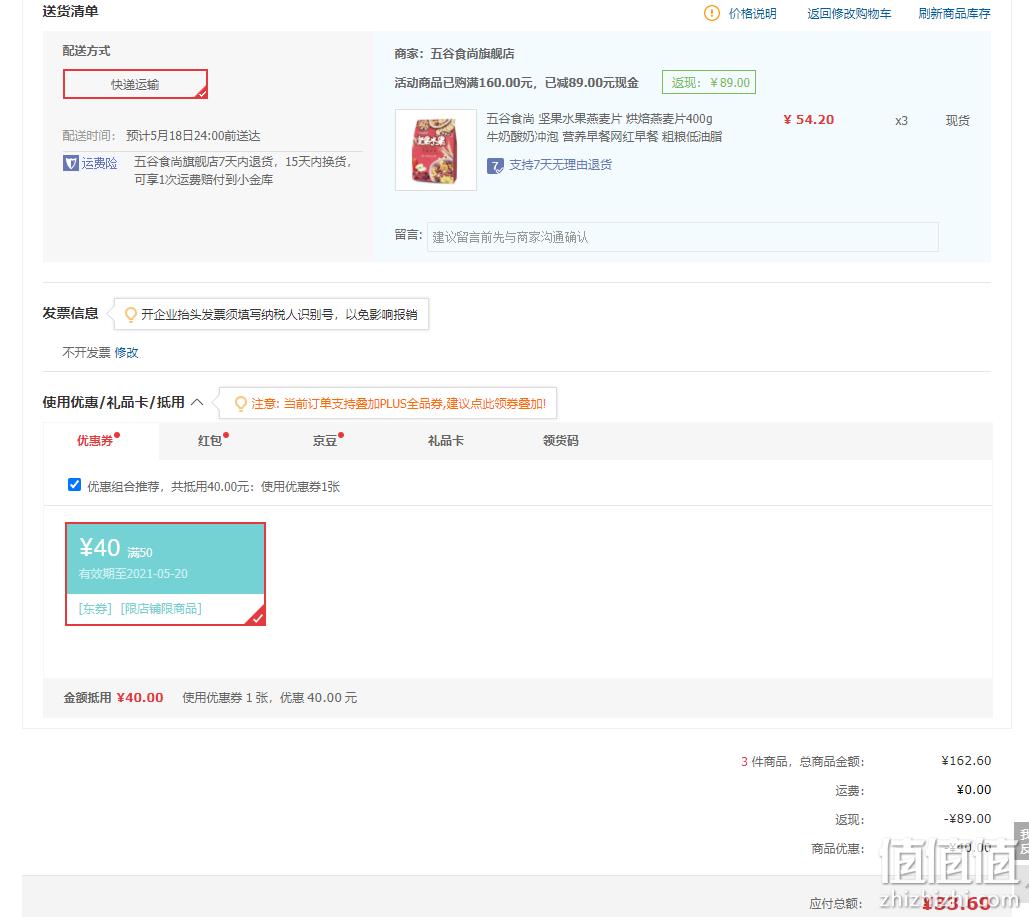Modify invoice via 修改 link
The height and width of the screenshot is (917, 1029).
click(x=126, y=352)
